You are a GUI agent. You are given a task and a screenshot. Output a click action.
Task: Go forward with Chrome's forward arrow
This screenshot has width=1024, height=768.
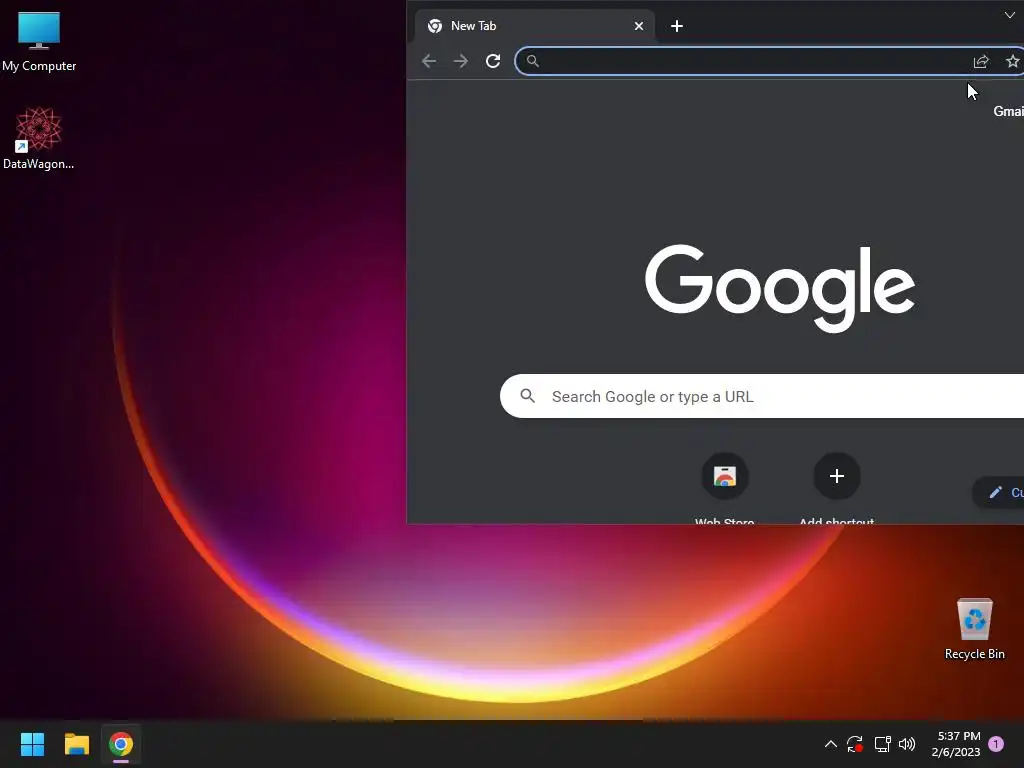tap(461, 61)
